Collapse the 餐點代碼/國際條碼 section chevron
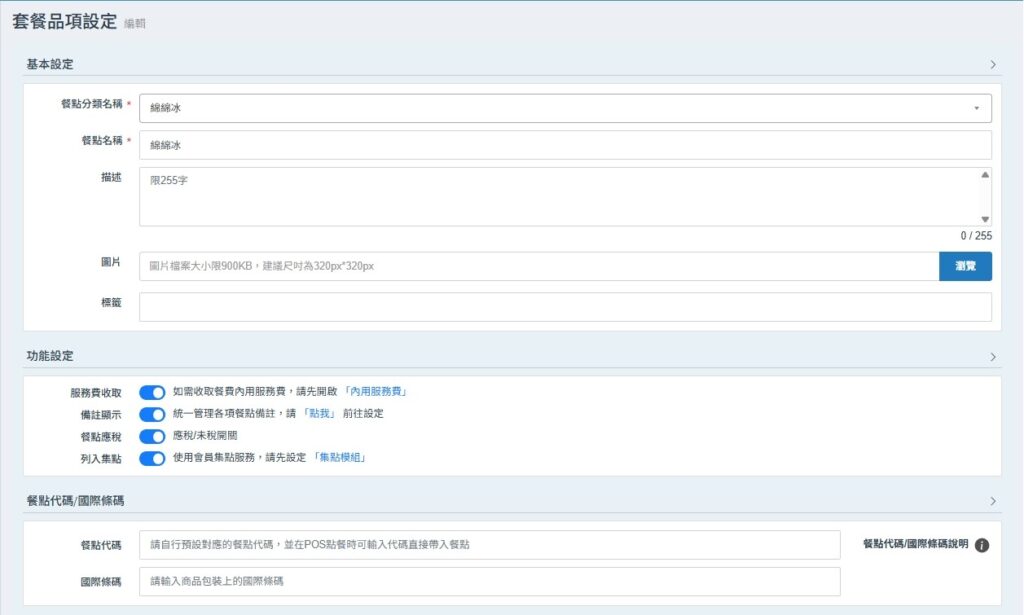Viewport: 1024px width, 615px height. [992, 500]
